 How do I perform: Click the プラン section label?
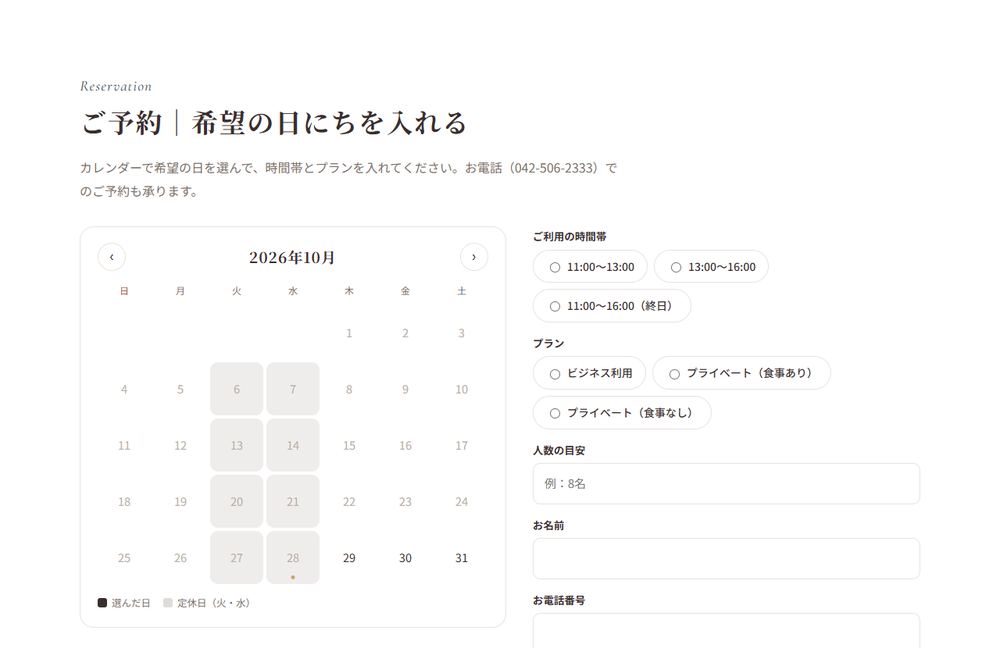(x=548, y=343)
